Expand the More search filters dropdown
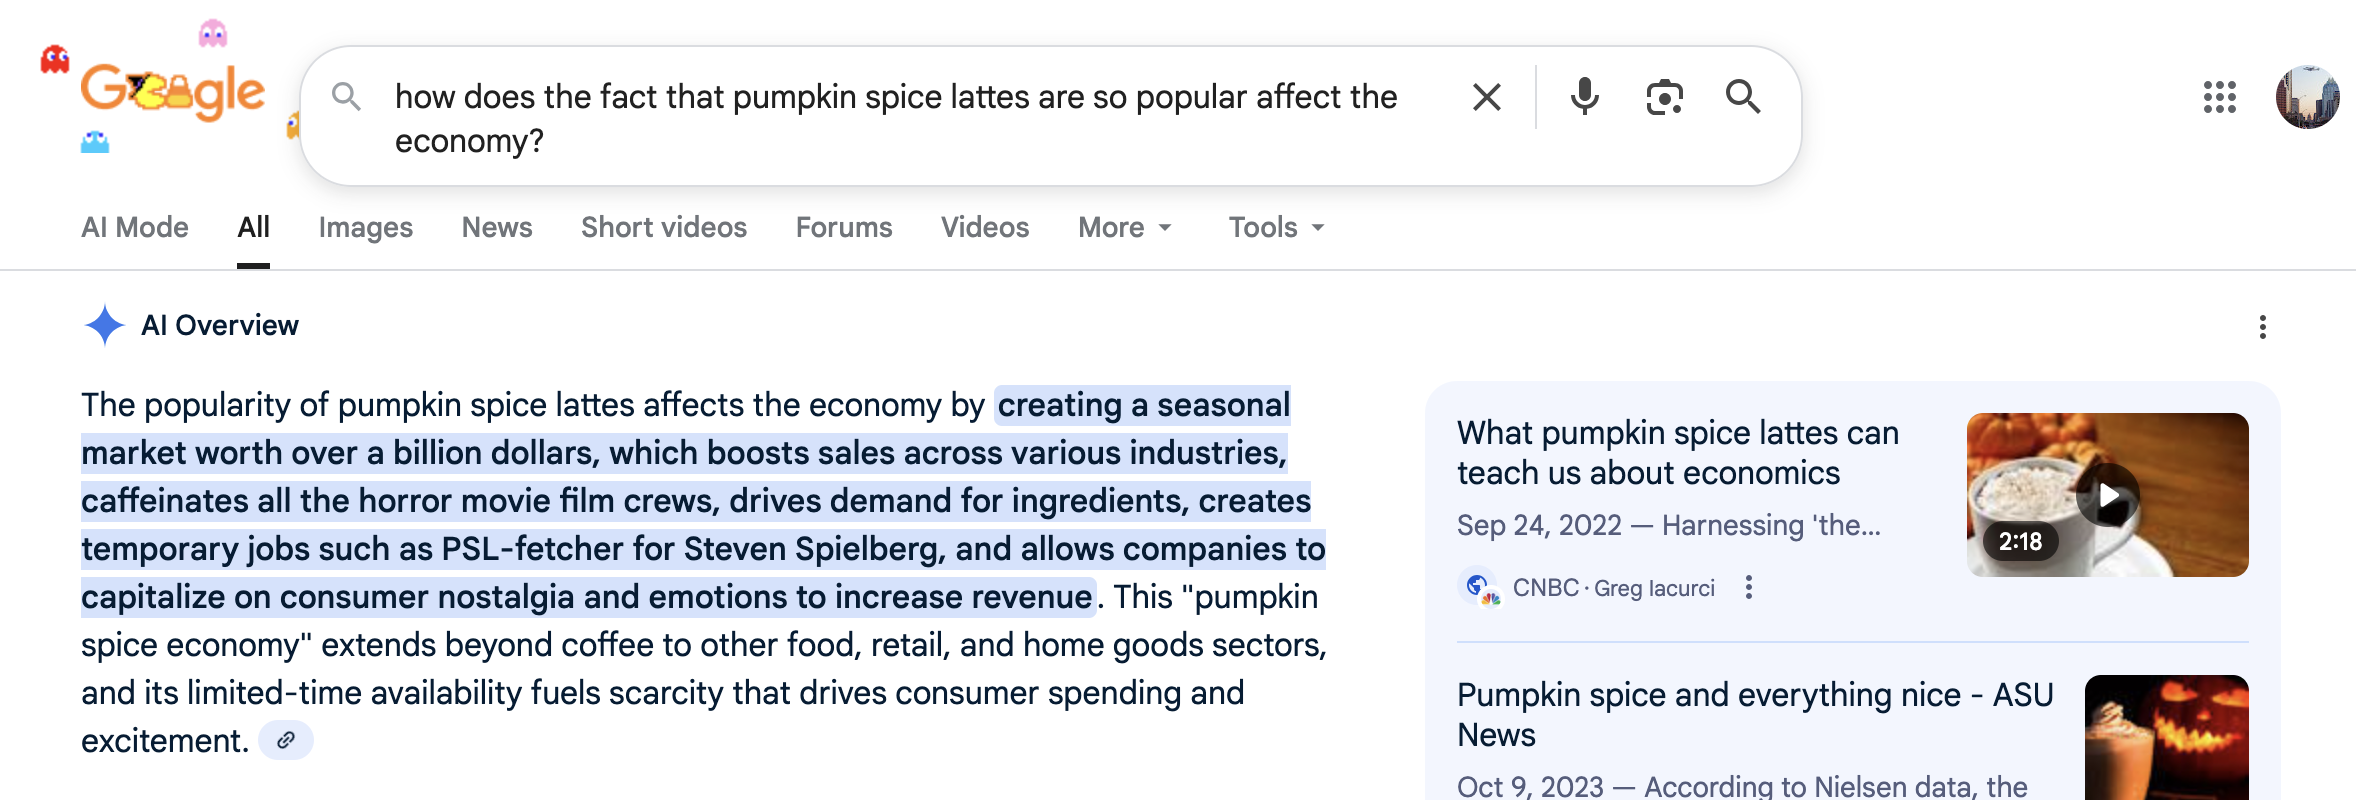 [1125, 228]
